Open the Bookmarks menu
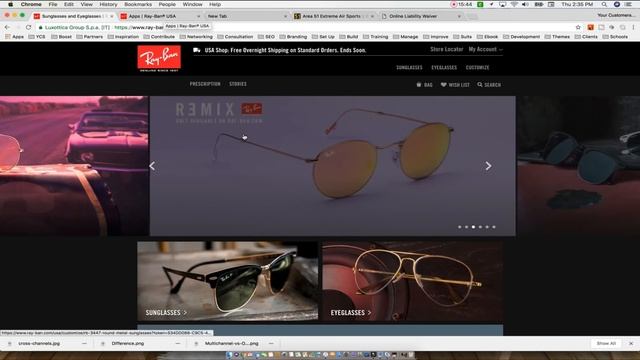The height and width of the screenshot is (360, 640). [138, 4]
